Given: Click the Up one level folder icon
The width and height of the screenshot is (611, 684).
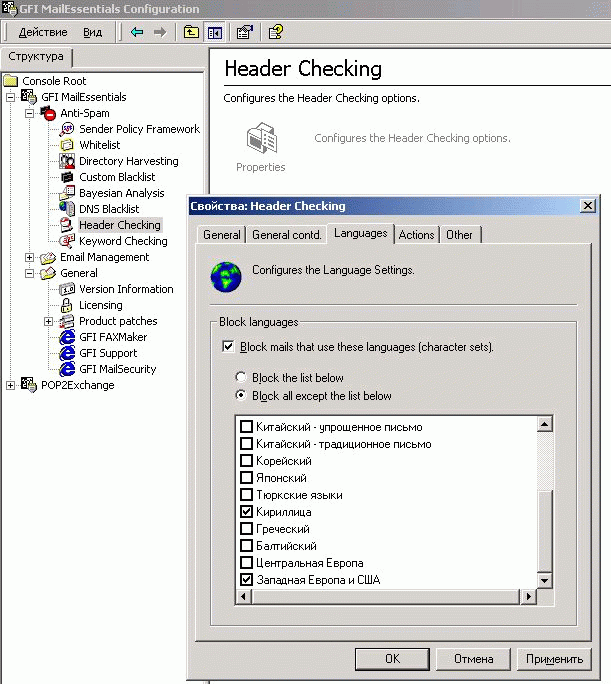Looking at the screenshot, I should [x=191, y=32].
